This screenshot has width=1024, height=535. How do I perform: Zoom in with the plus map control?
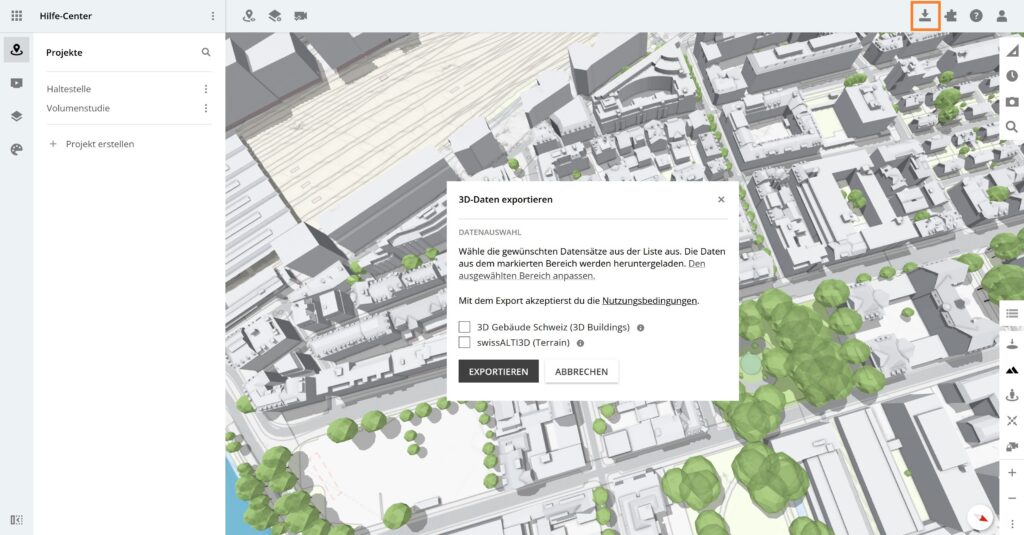1012,473
